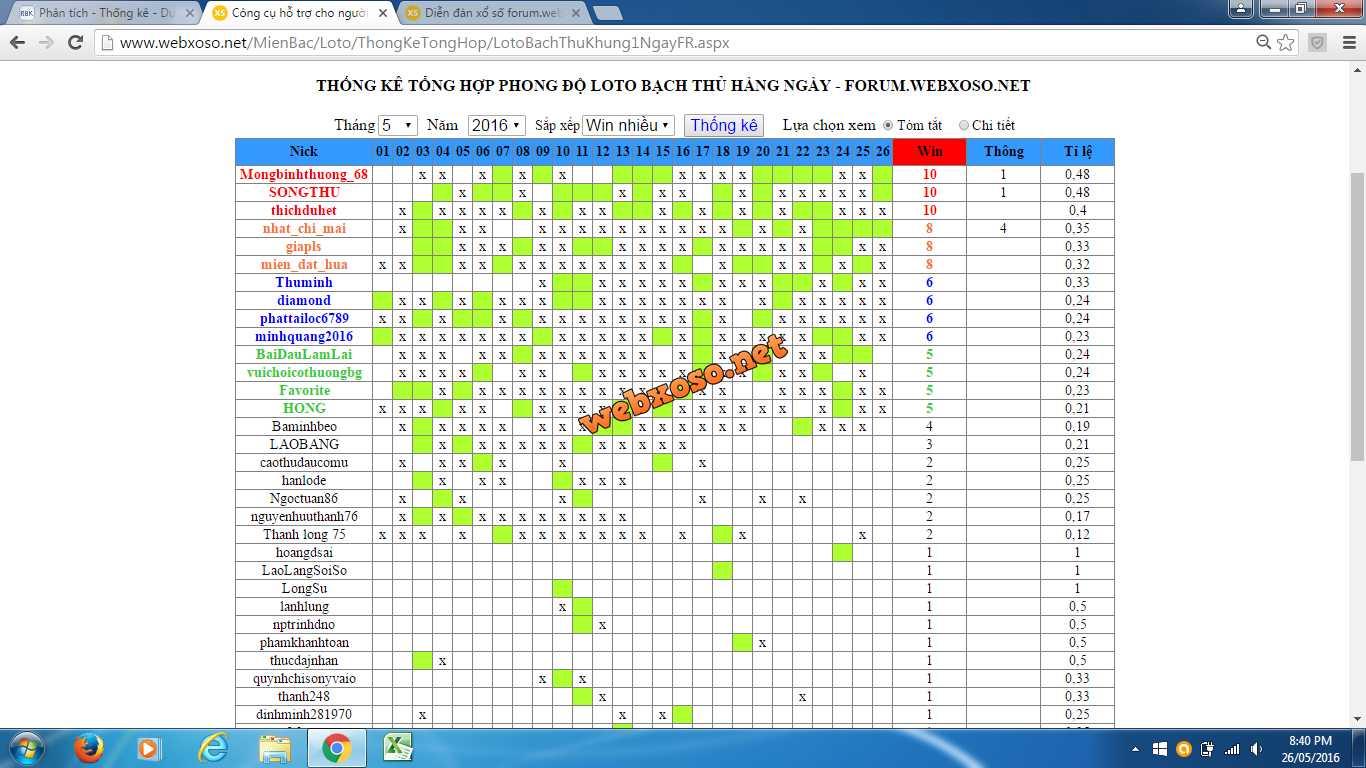Switch to the 'Phân tích - Thống kê' tab
The width and height of the screenshot is (1366, 768).
[x=100, y=13]
